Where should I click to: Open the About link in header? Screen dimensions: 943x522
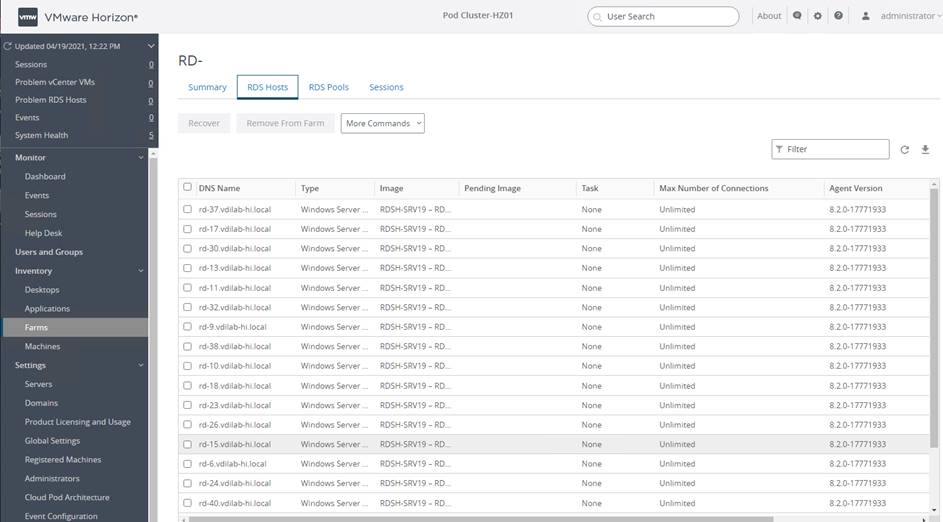click(769, 16)
